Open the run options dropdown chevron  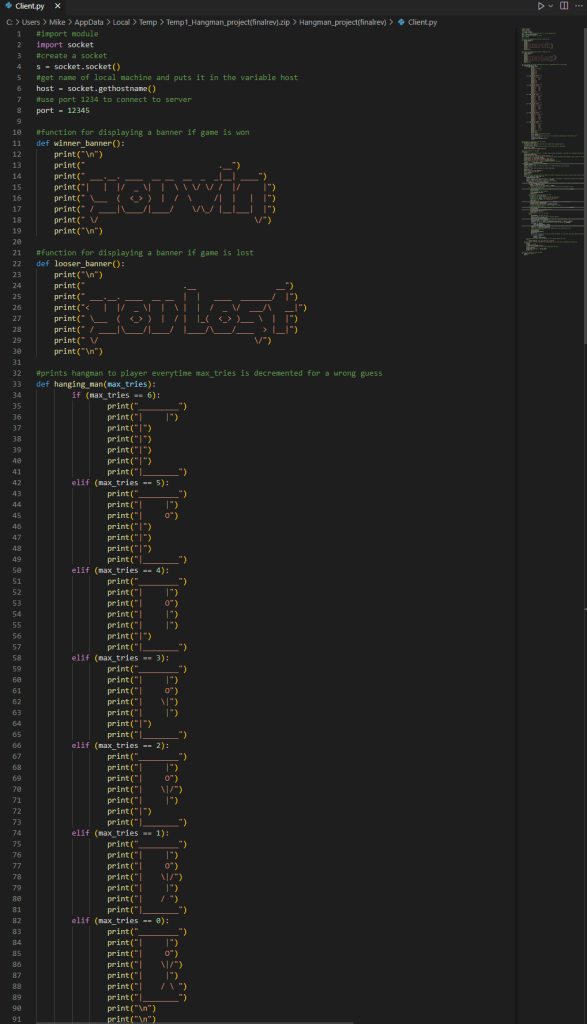[x=550, y=6]
